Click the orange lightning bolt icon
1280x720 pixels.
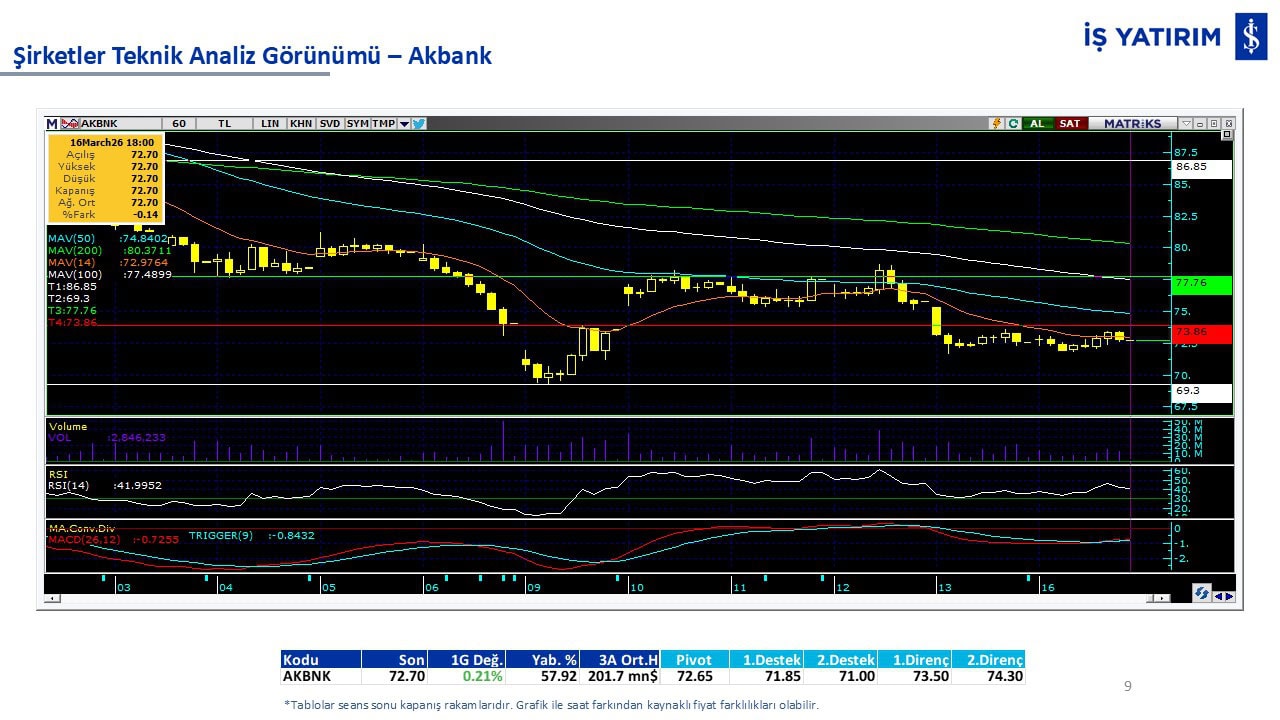(996, 124)
